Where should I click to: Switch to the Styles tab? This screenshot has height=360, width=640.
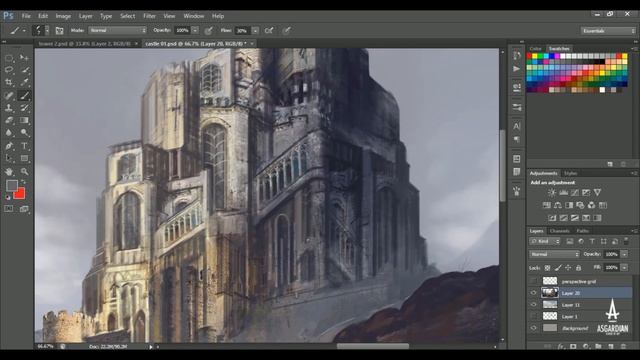click(x=571, y=173)
